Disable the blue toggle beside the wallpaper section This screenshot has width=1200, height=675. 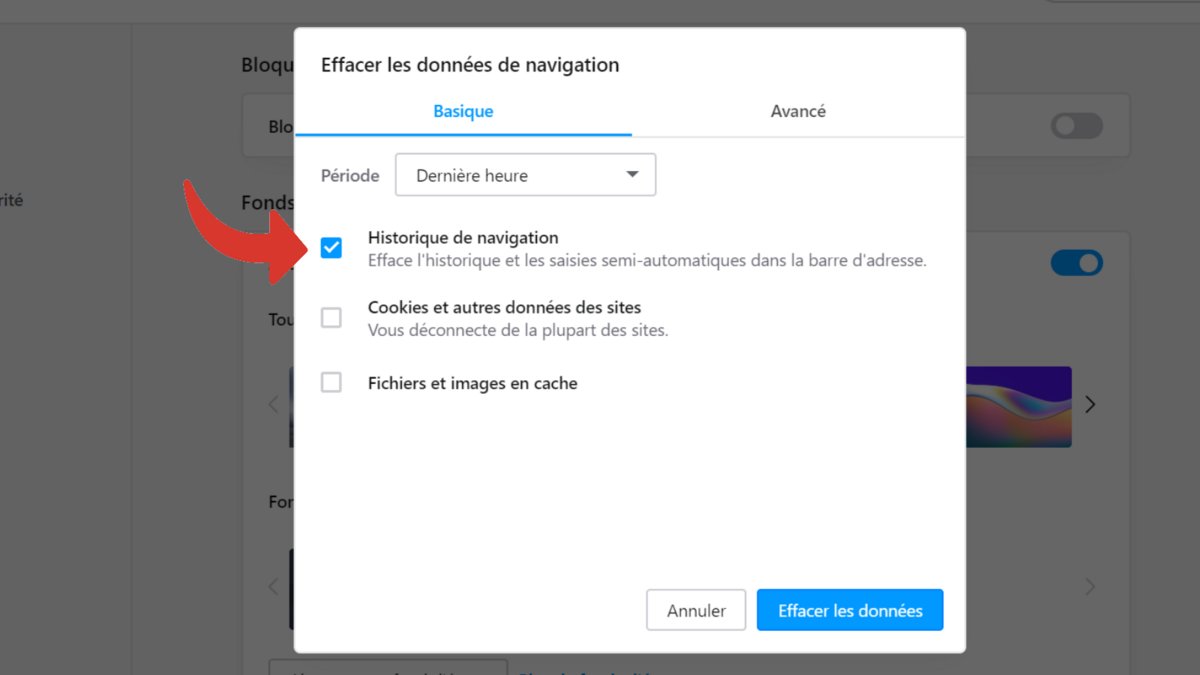coord(1077,262)
